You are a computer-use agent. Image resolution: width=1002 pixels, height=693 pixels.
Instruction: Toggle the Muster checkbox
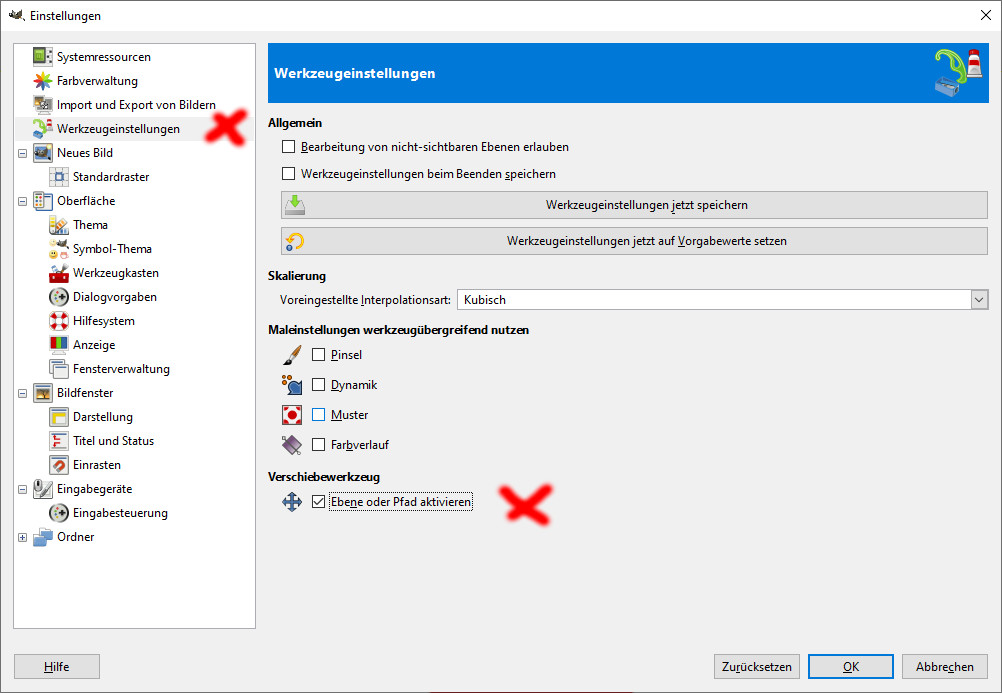click(x=319, y=415)
